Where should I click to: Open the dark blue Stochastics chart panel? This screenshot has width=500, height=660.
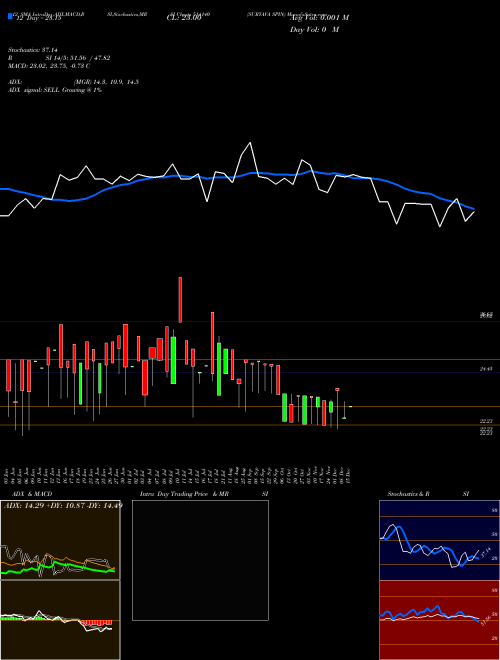coord(439,540)
